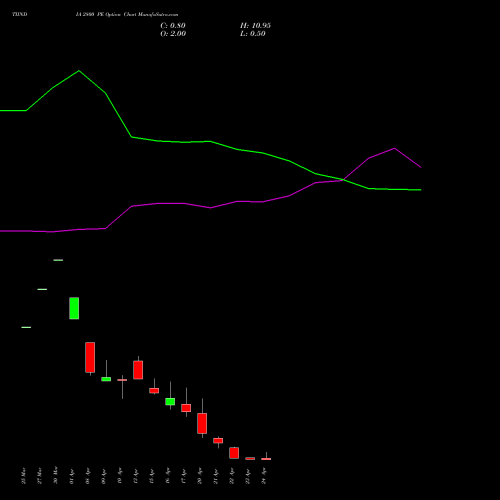Click the close value C: 0.80

[173, 26]
